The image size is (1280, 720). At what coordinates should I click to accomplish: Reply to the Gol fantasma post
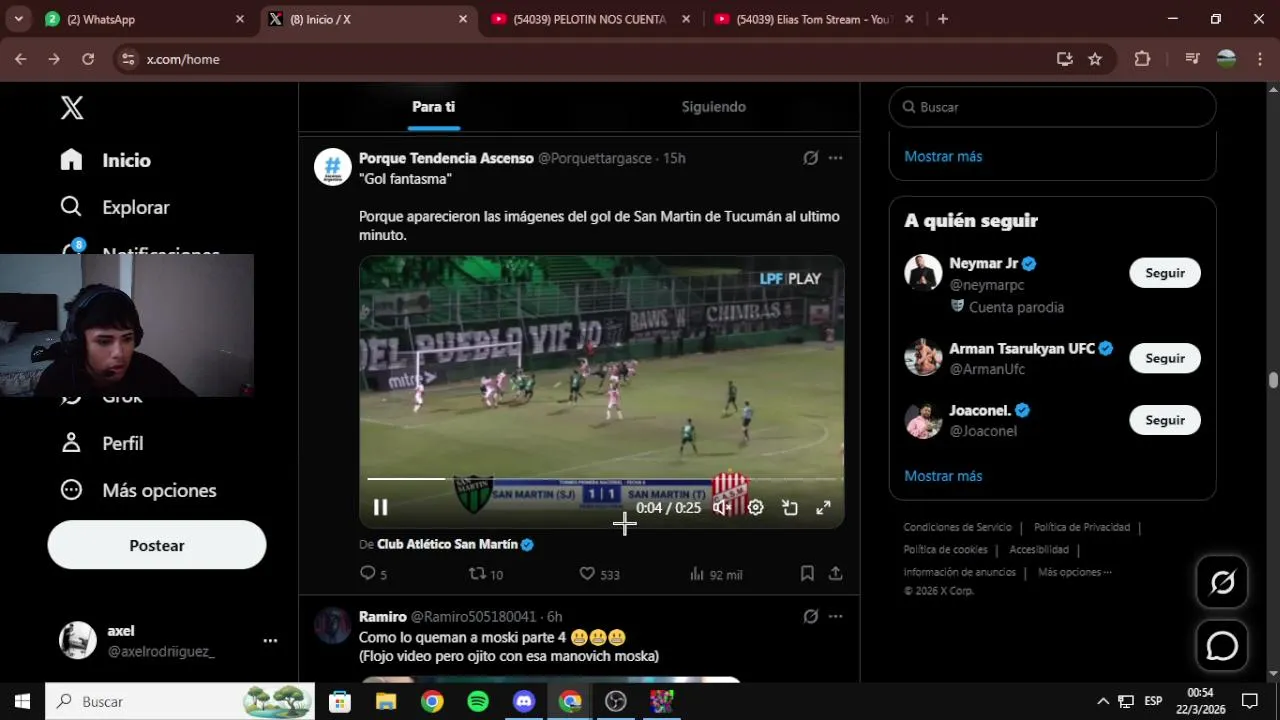373,574
